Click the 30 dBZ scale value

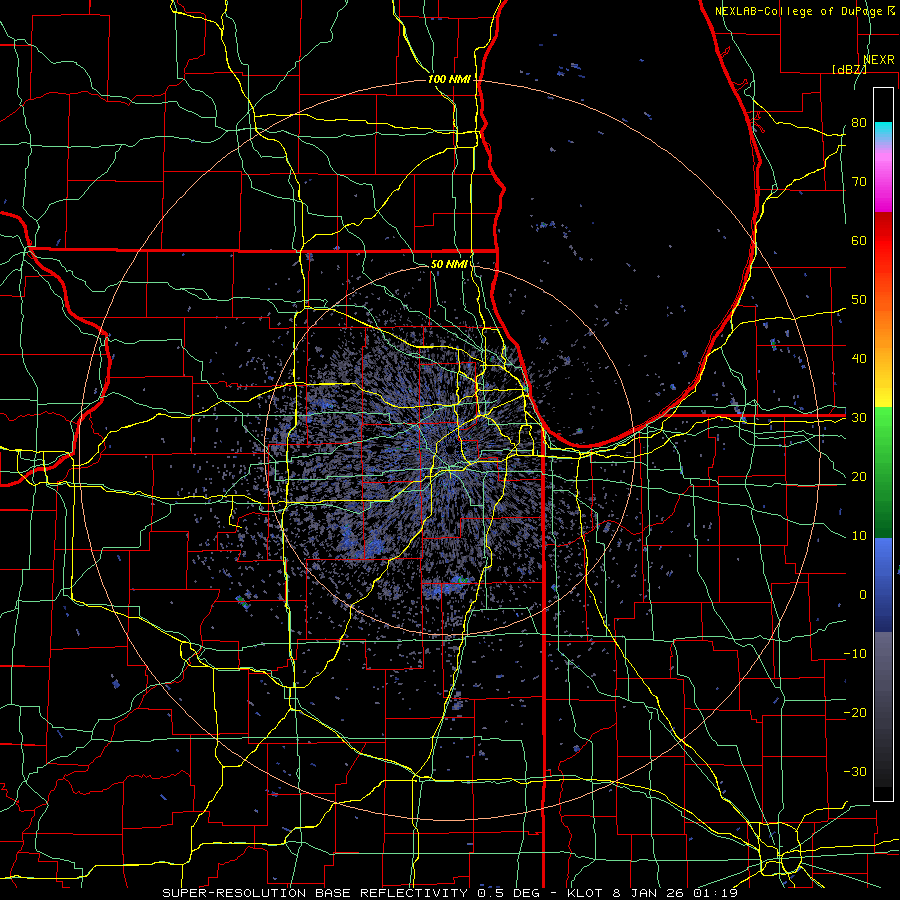pyautogui.click(x=859, y=417)
